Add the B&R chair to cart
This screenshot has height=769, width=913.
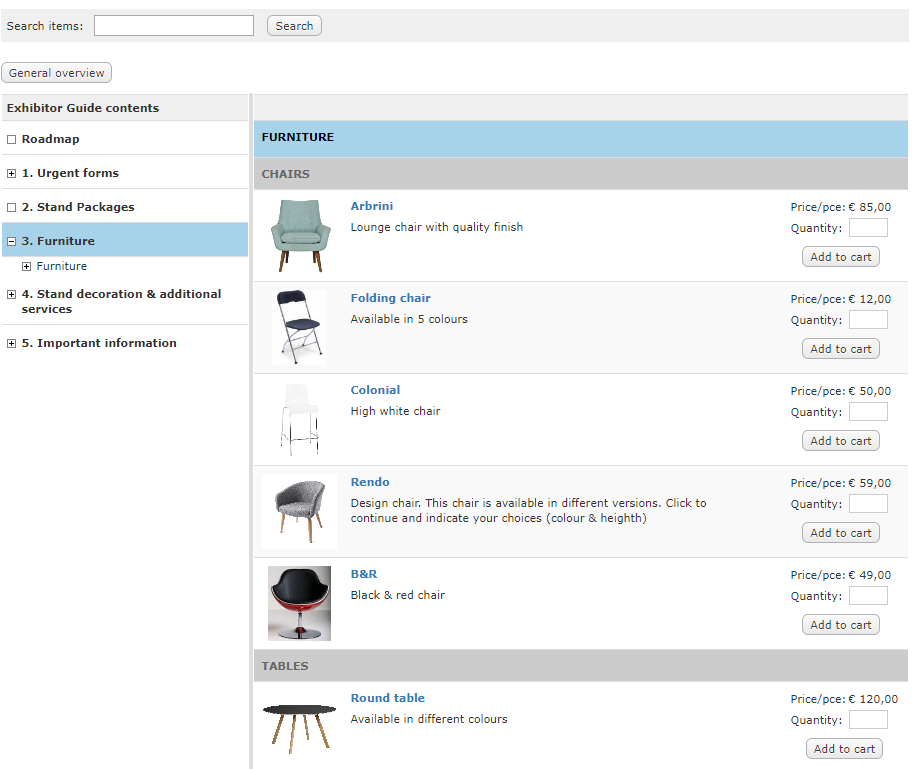coord(840,625)
